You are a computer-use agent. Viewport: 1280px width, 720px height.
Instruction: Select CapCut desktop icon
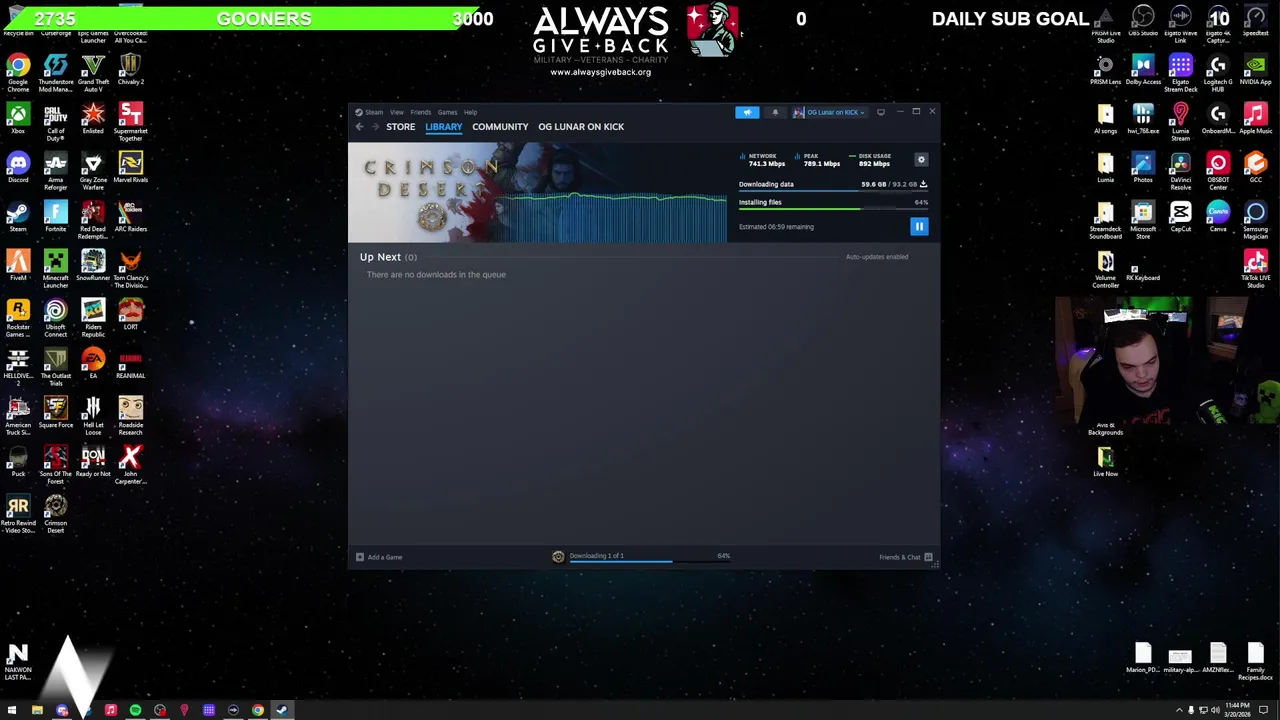point(1180,217)
